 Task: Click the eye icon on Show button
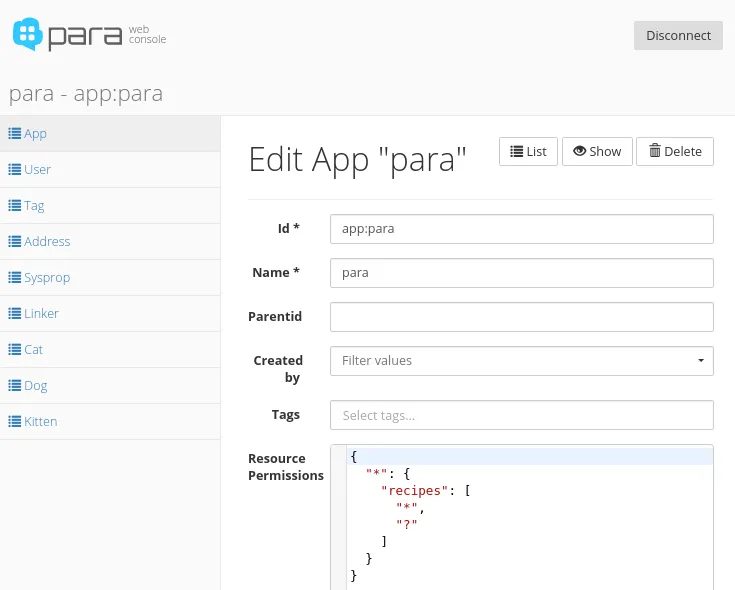579,152
